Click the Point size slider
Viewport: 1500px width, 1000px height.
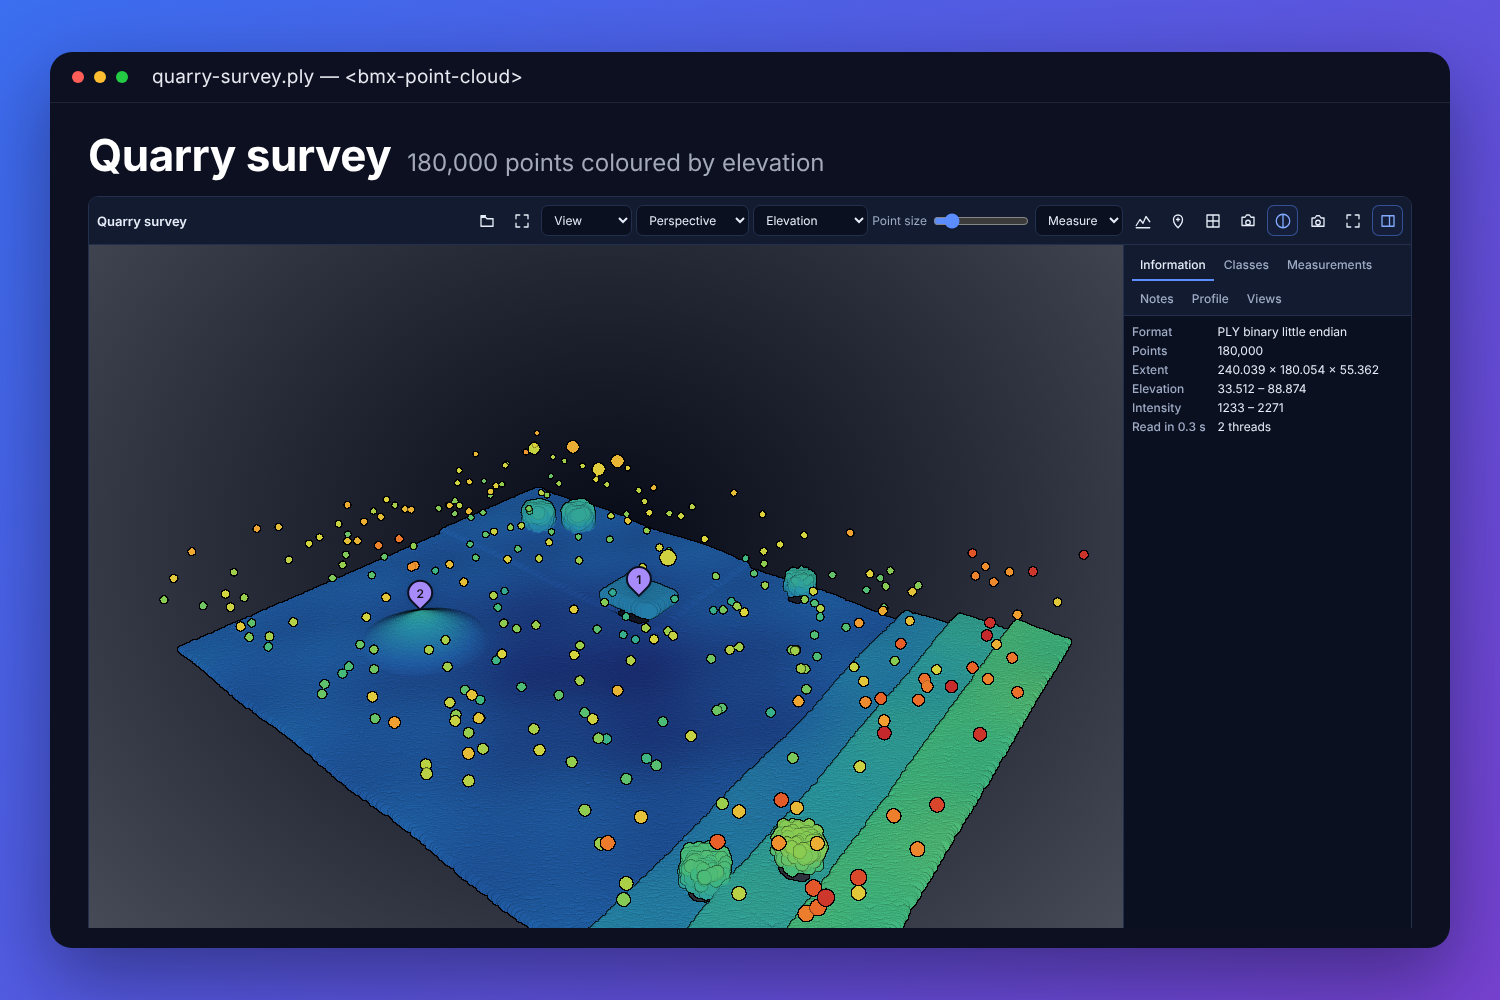click(981, 221)
